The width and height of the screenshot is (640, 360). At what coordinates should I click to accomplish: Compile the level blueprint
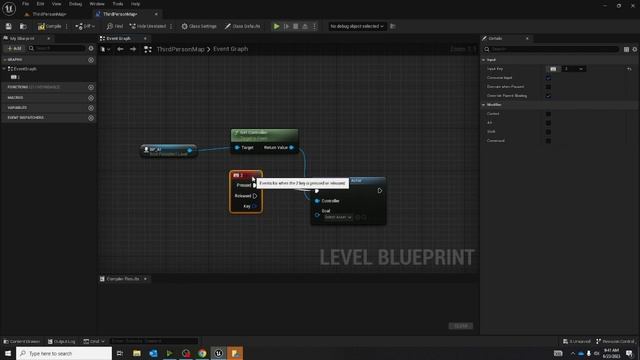pos(49,26)
